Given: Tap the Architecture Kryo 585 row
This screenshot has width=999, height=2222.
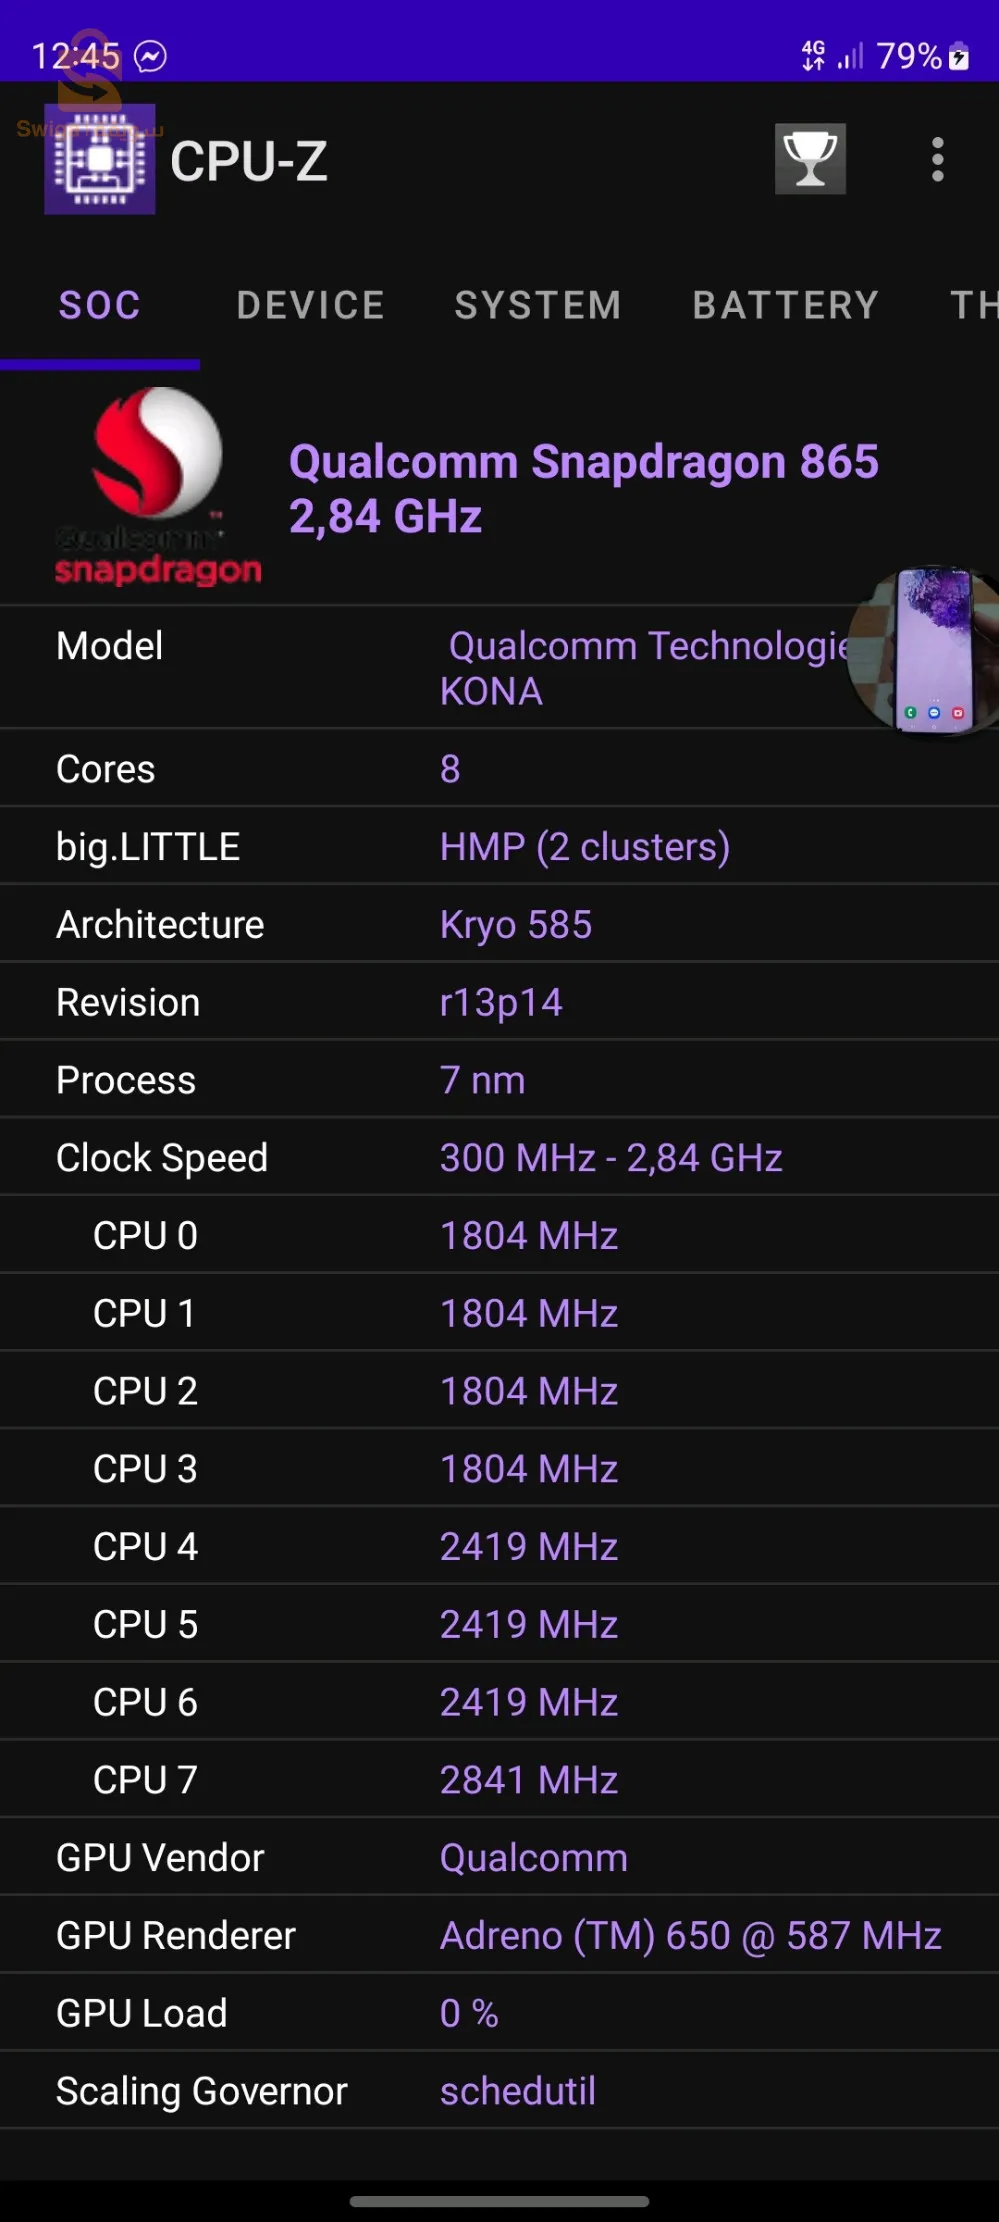Looking at the screenshot, I should click(x=499, y=924).
